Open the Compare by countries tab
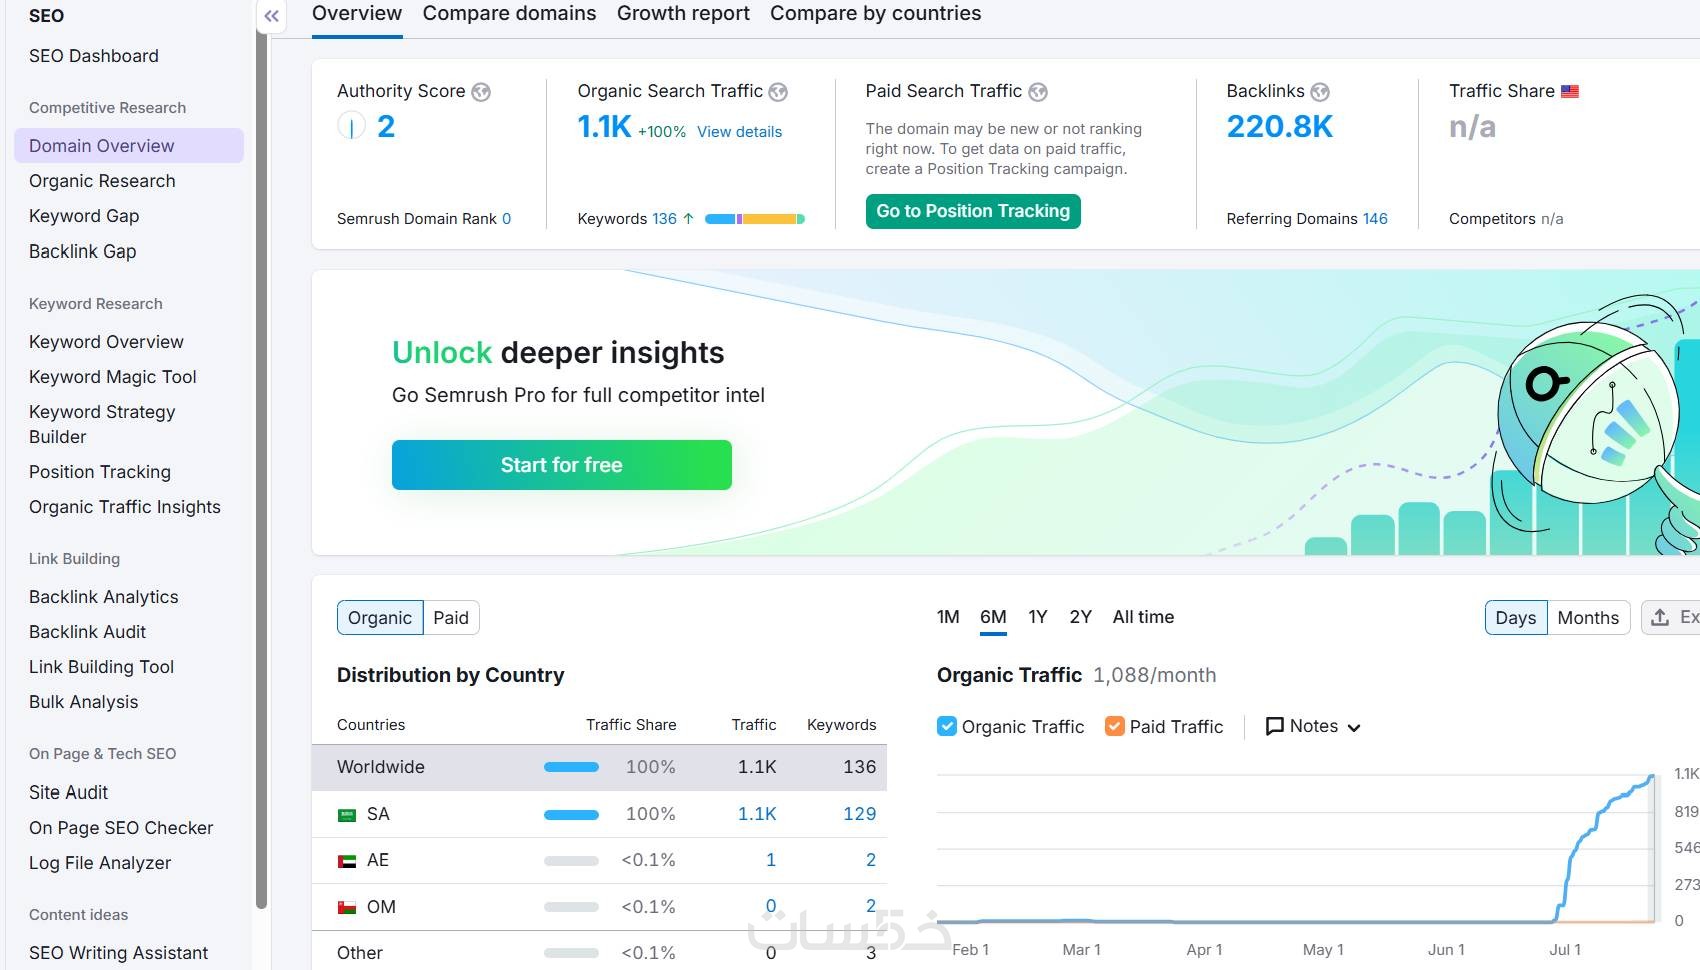1700x970 pixels. pos(876,14)
